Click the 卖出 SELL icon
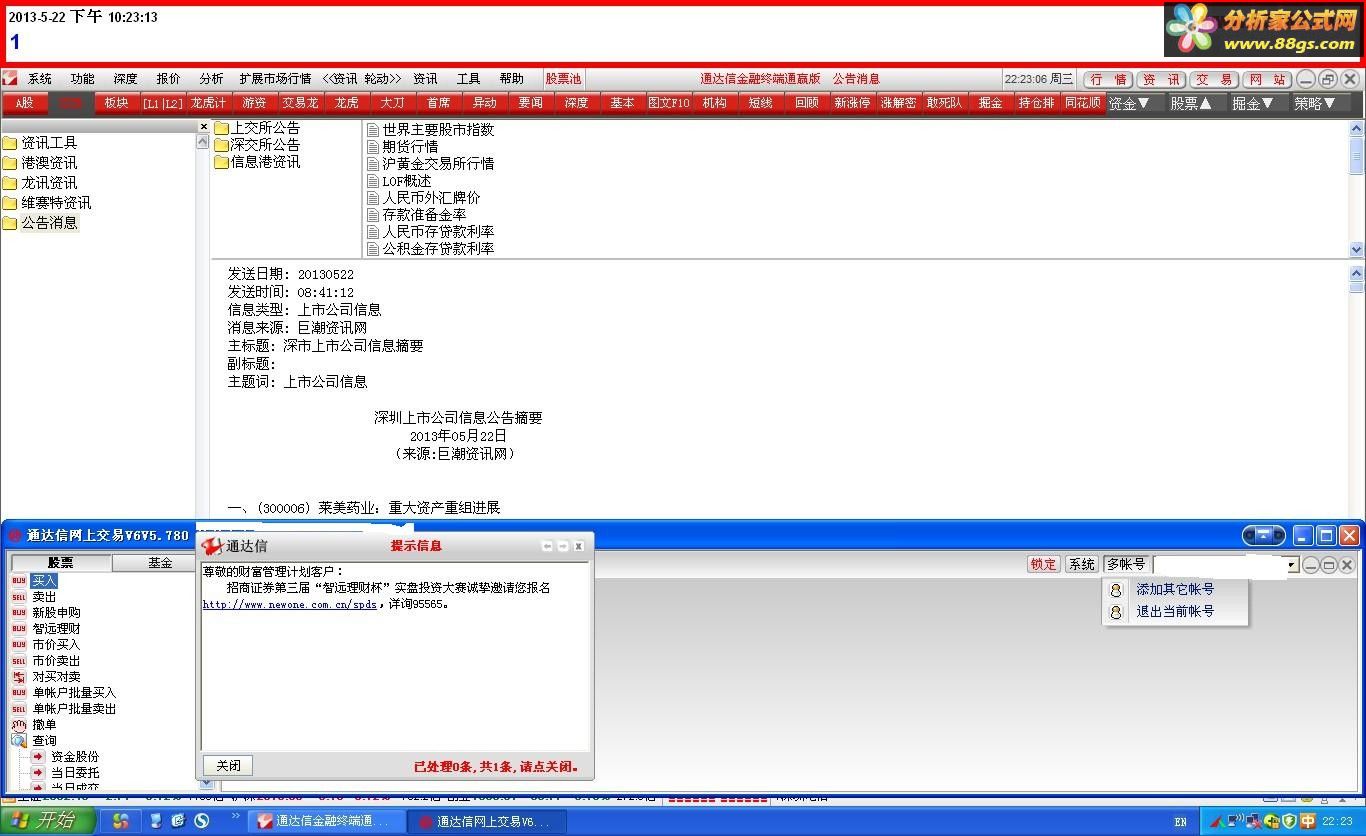Screen dimensions: 1366x836 (x=19, y=597)
